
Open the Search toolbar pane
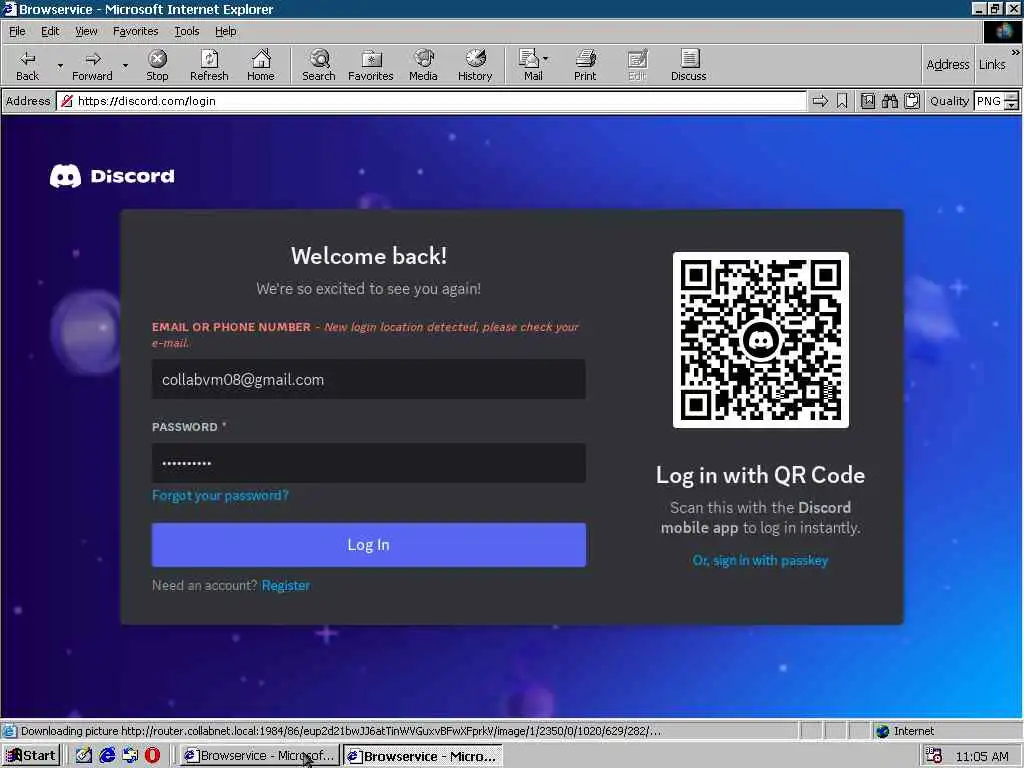pos(319,65)
